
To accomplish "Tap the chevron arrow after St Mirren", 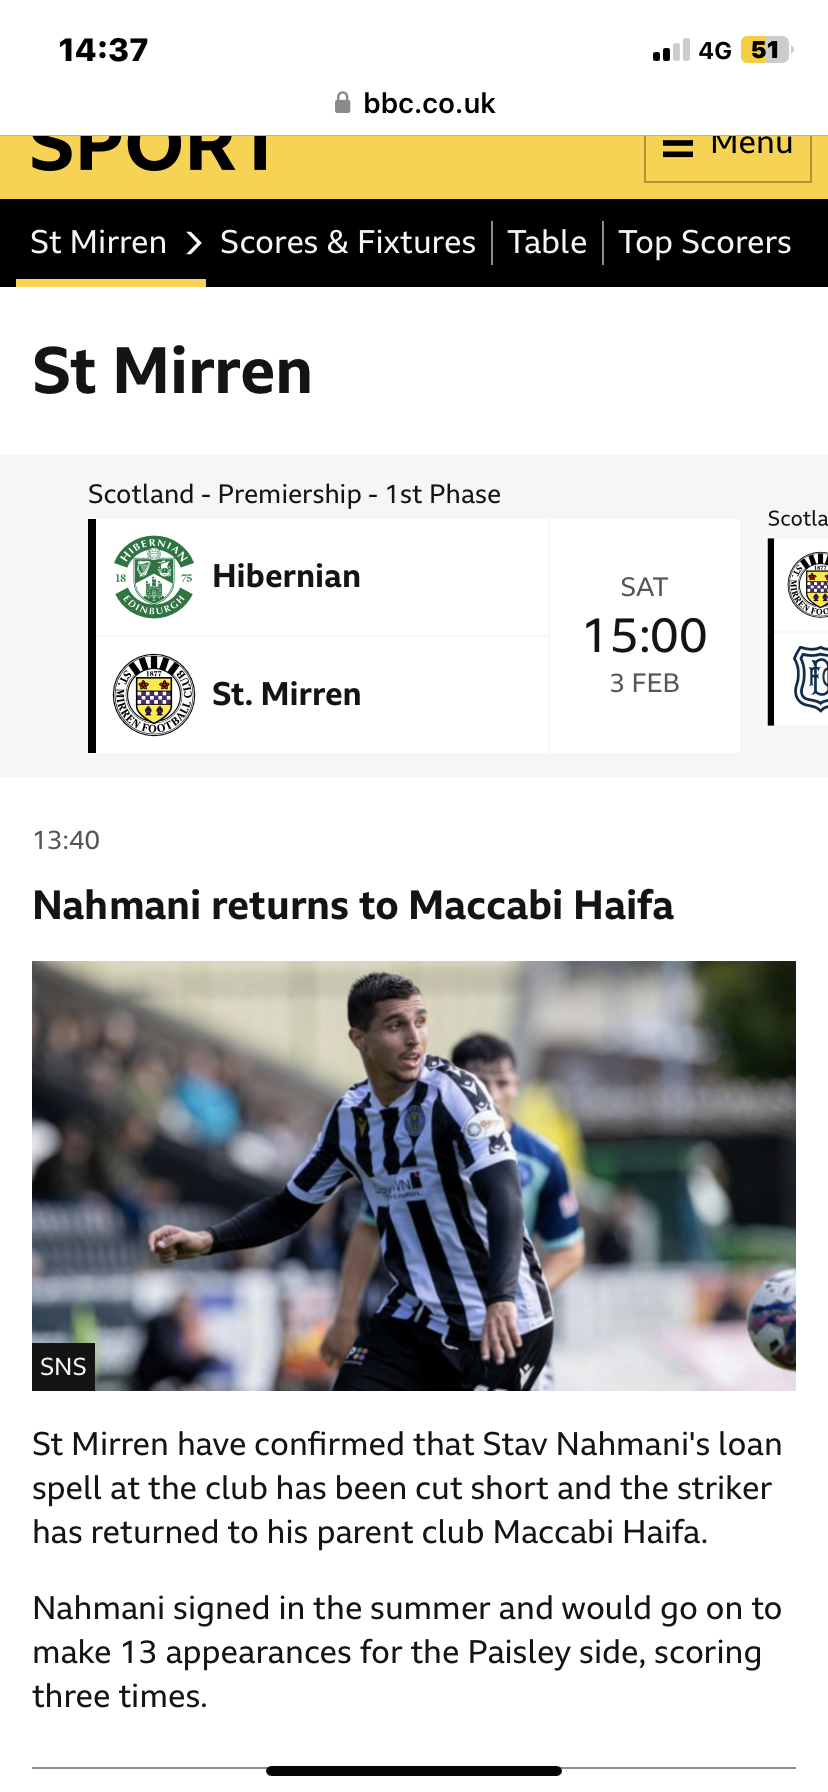I will coord(194,243).
